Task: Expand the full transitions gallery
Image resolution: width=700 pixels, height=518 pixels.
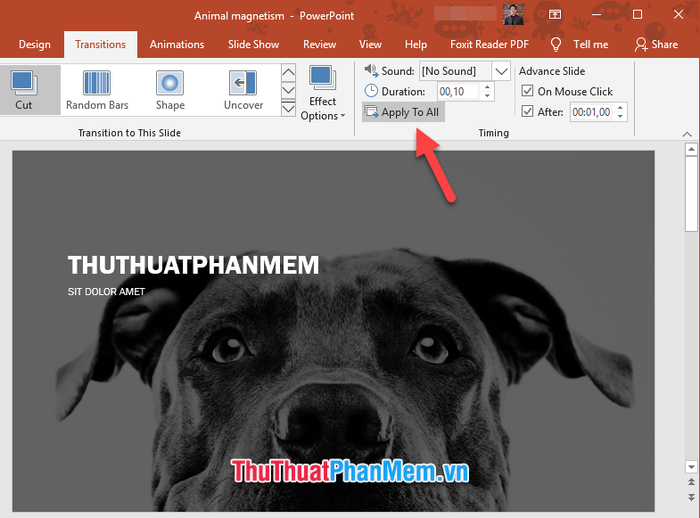Action: (x=288, y=109)
